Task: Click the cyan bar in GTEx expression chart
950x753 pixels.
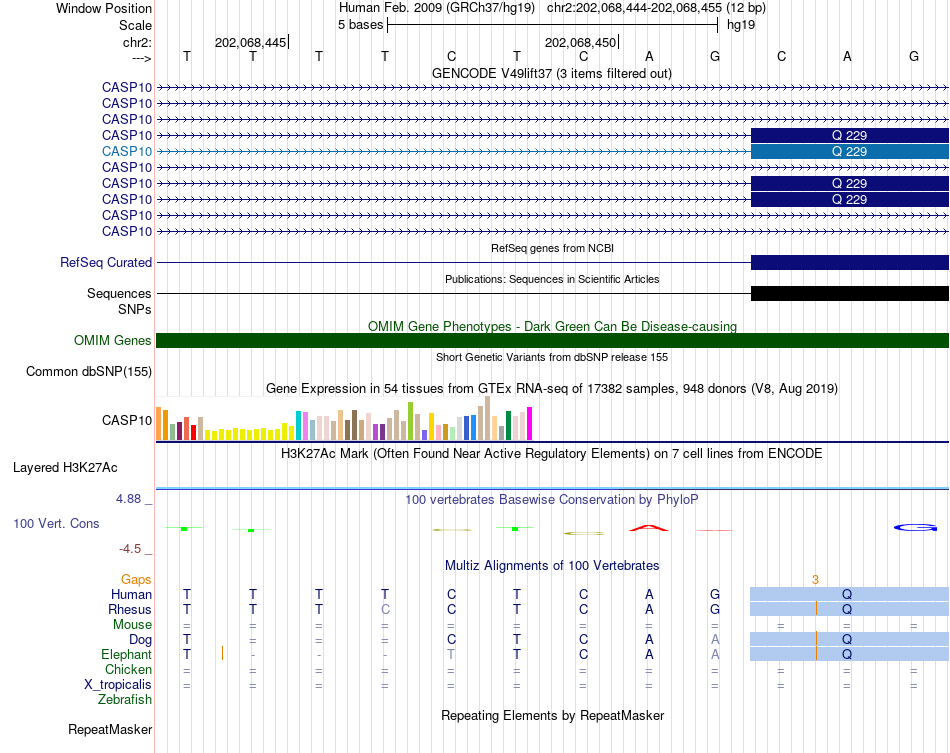Action: (x=298, y=425)
